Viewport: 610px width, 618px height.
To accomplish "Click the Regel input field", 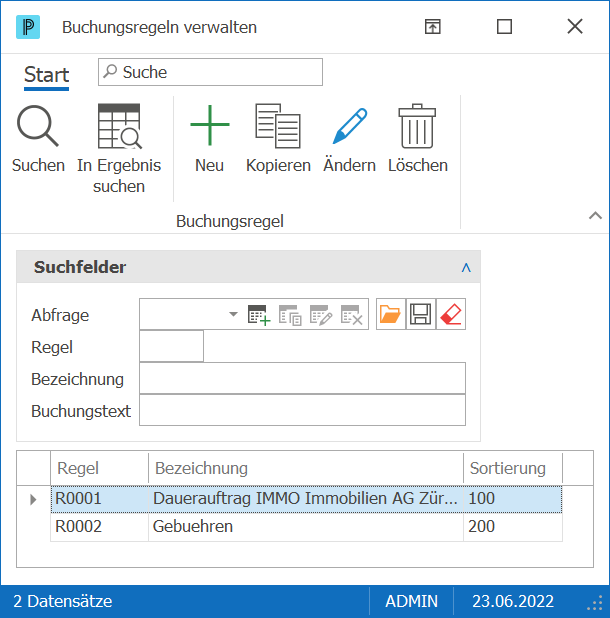I will 171,346.
